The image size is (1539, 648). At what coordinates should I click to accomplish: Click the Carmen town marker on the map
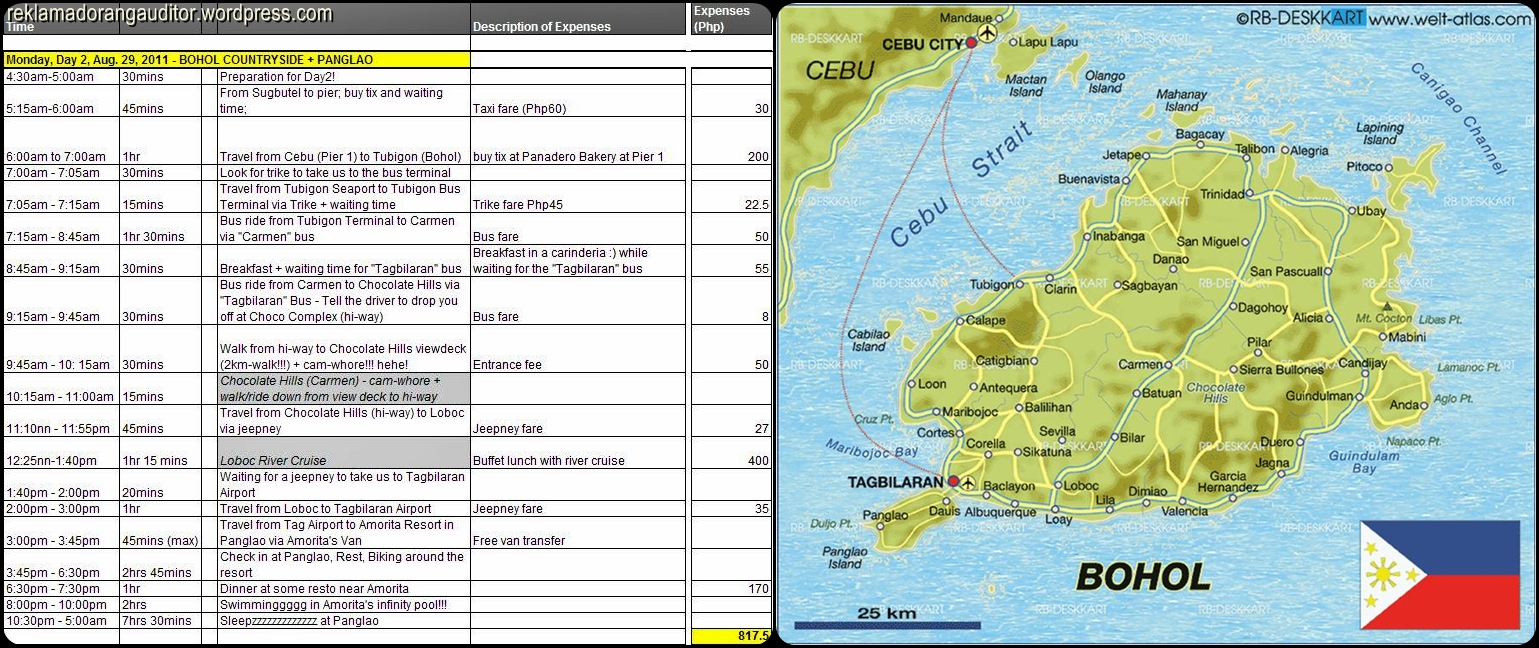[1167, 365]
